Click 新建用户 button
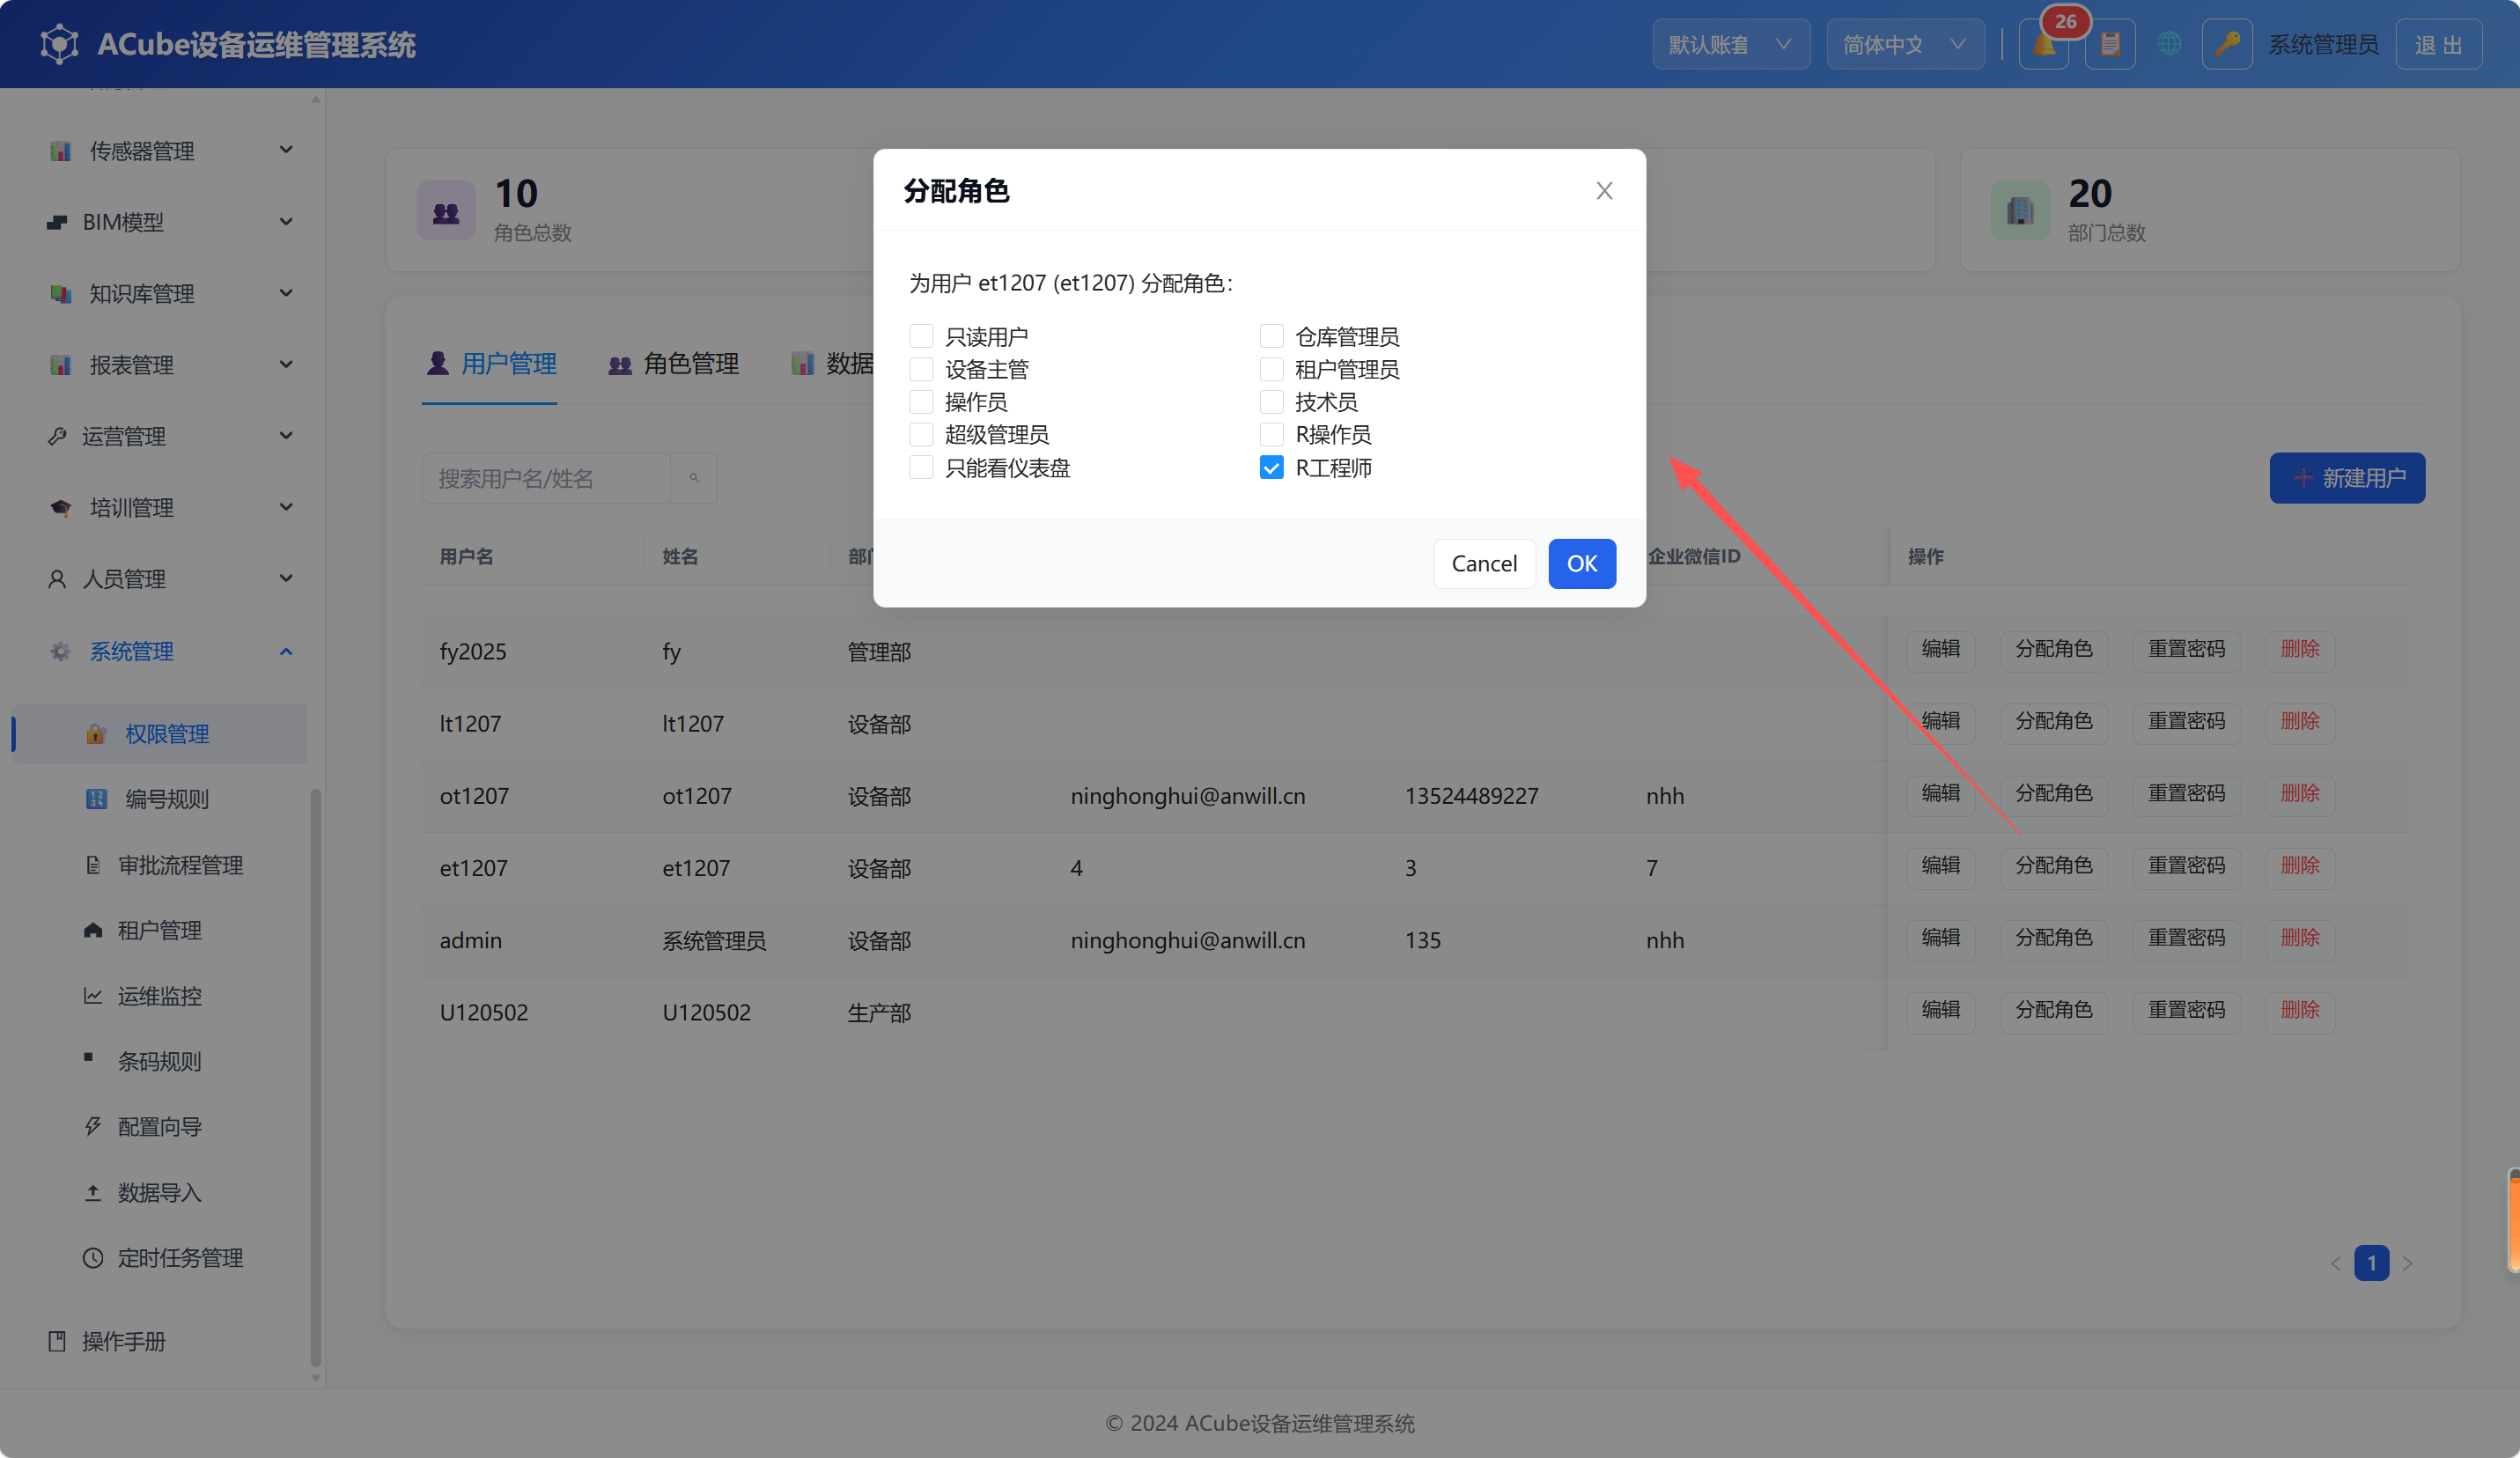The image size is (2520, 1458). click(2347, 478)
